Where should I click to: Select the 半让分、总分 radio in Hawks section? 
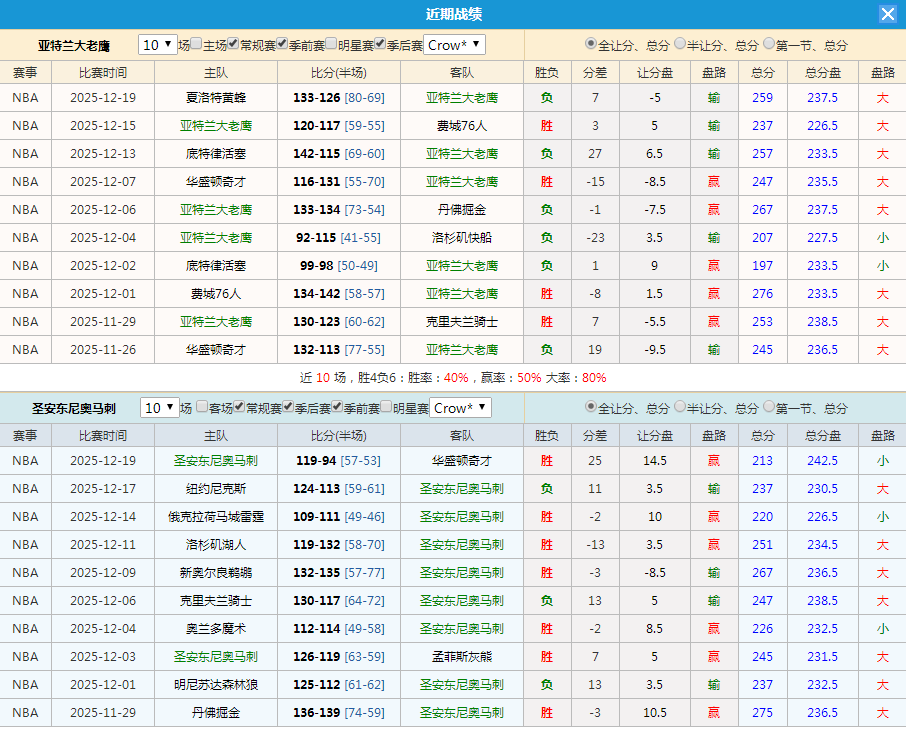681,44
